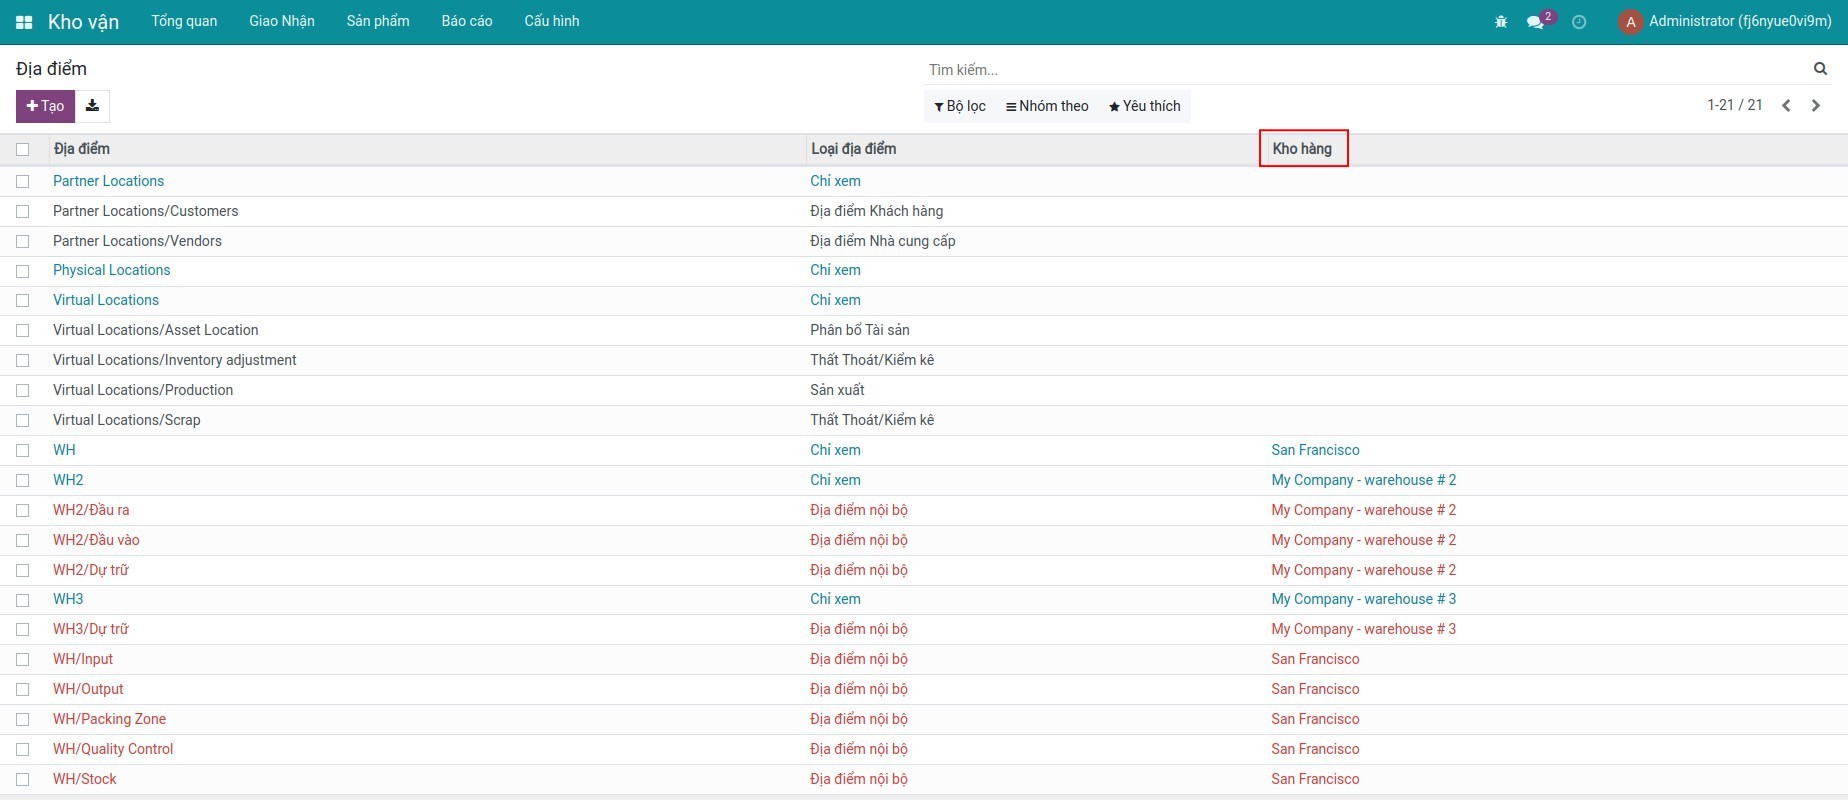Image resolution: width=1848 pixels, height=800 pixels.
Task: Click the bug debug icon
Action: (1500, 22)
